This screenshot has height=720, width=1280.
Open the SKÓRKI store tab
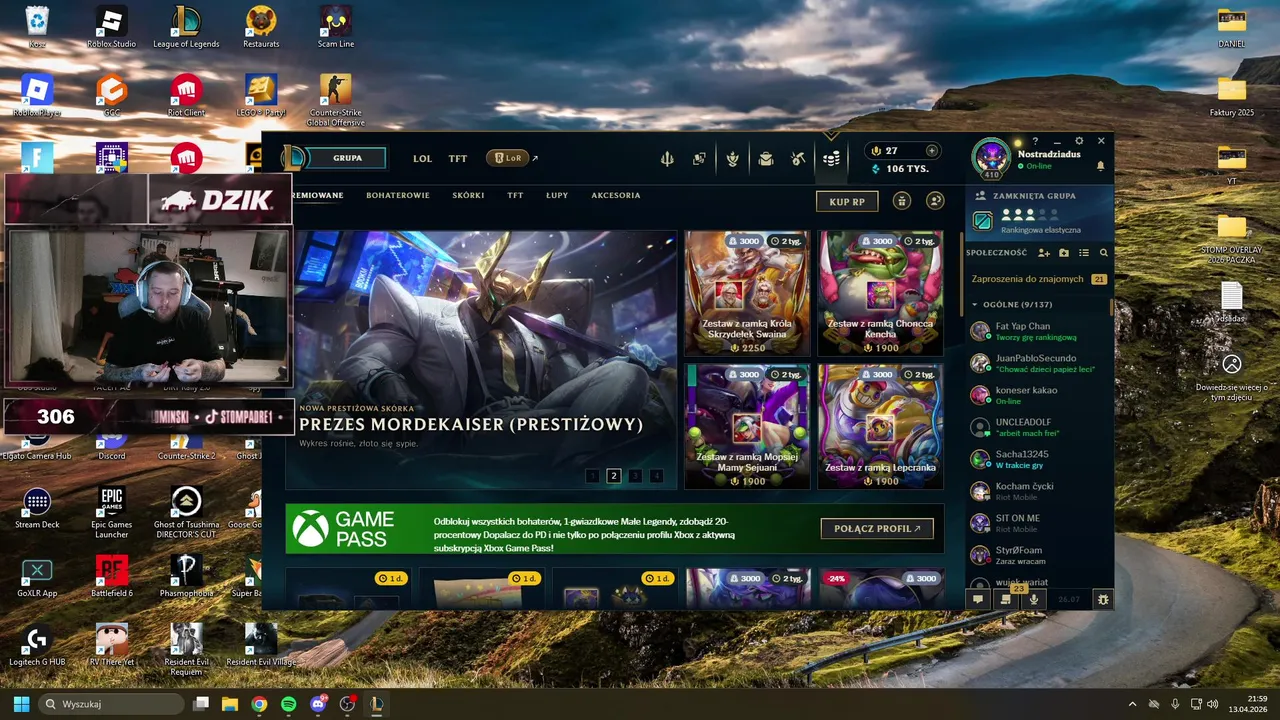(468, 195)
